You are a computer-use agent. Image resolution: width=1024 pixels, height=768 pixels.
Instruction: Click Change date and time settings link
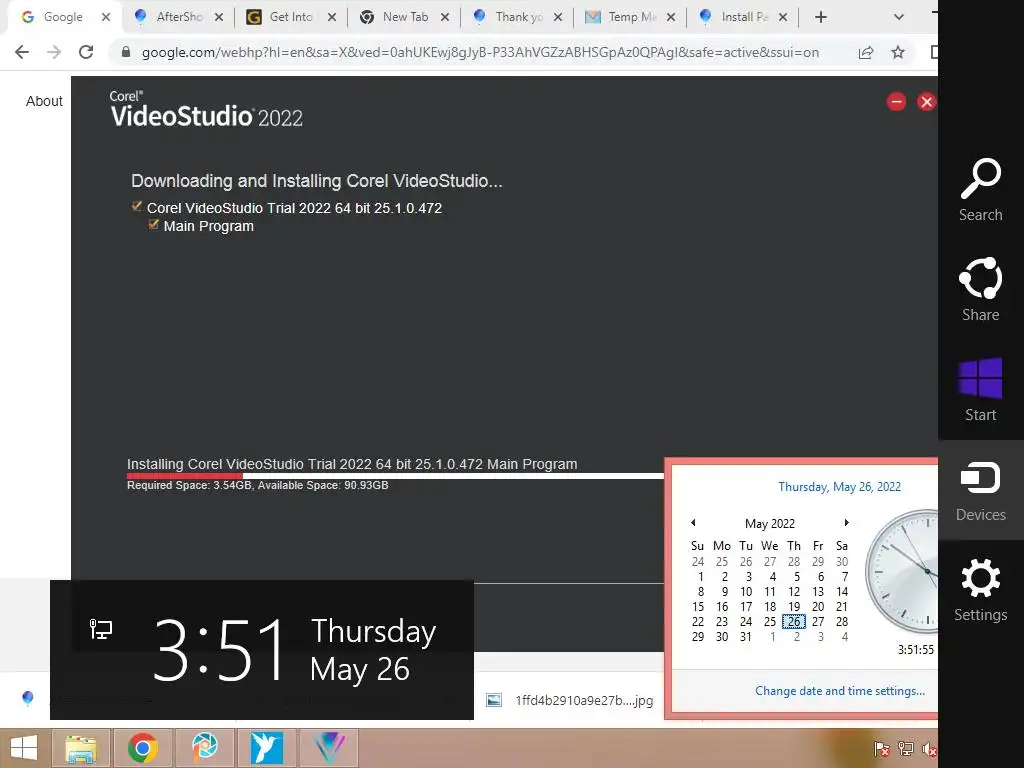point(840,691)
